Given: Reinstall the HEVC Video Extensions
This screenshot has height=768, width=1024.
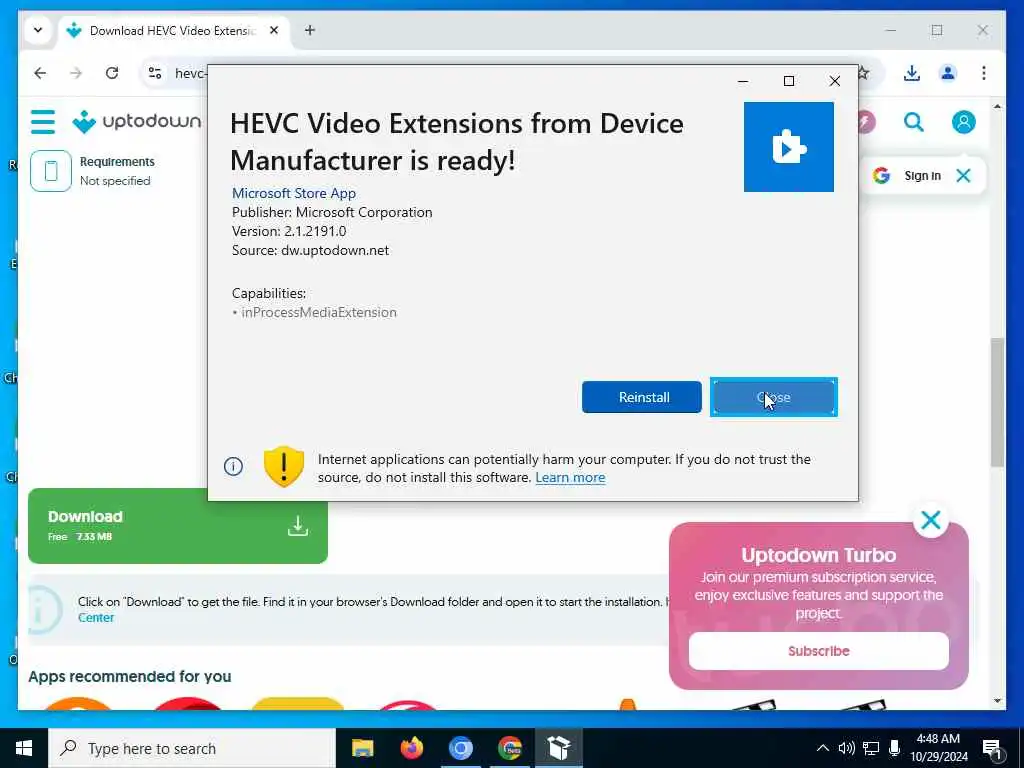Looking at the screenshot, I should point(641,397).
